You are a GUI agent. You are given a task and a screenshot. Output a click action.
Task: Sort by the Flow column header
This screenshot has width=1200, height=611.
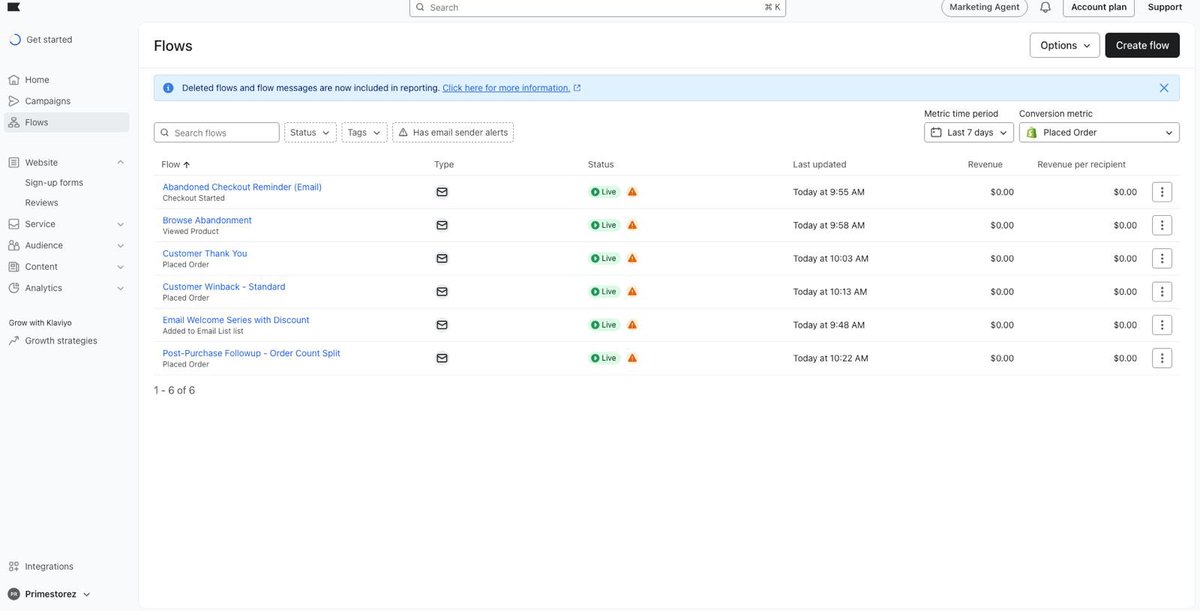(175, 164)
